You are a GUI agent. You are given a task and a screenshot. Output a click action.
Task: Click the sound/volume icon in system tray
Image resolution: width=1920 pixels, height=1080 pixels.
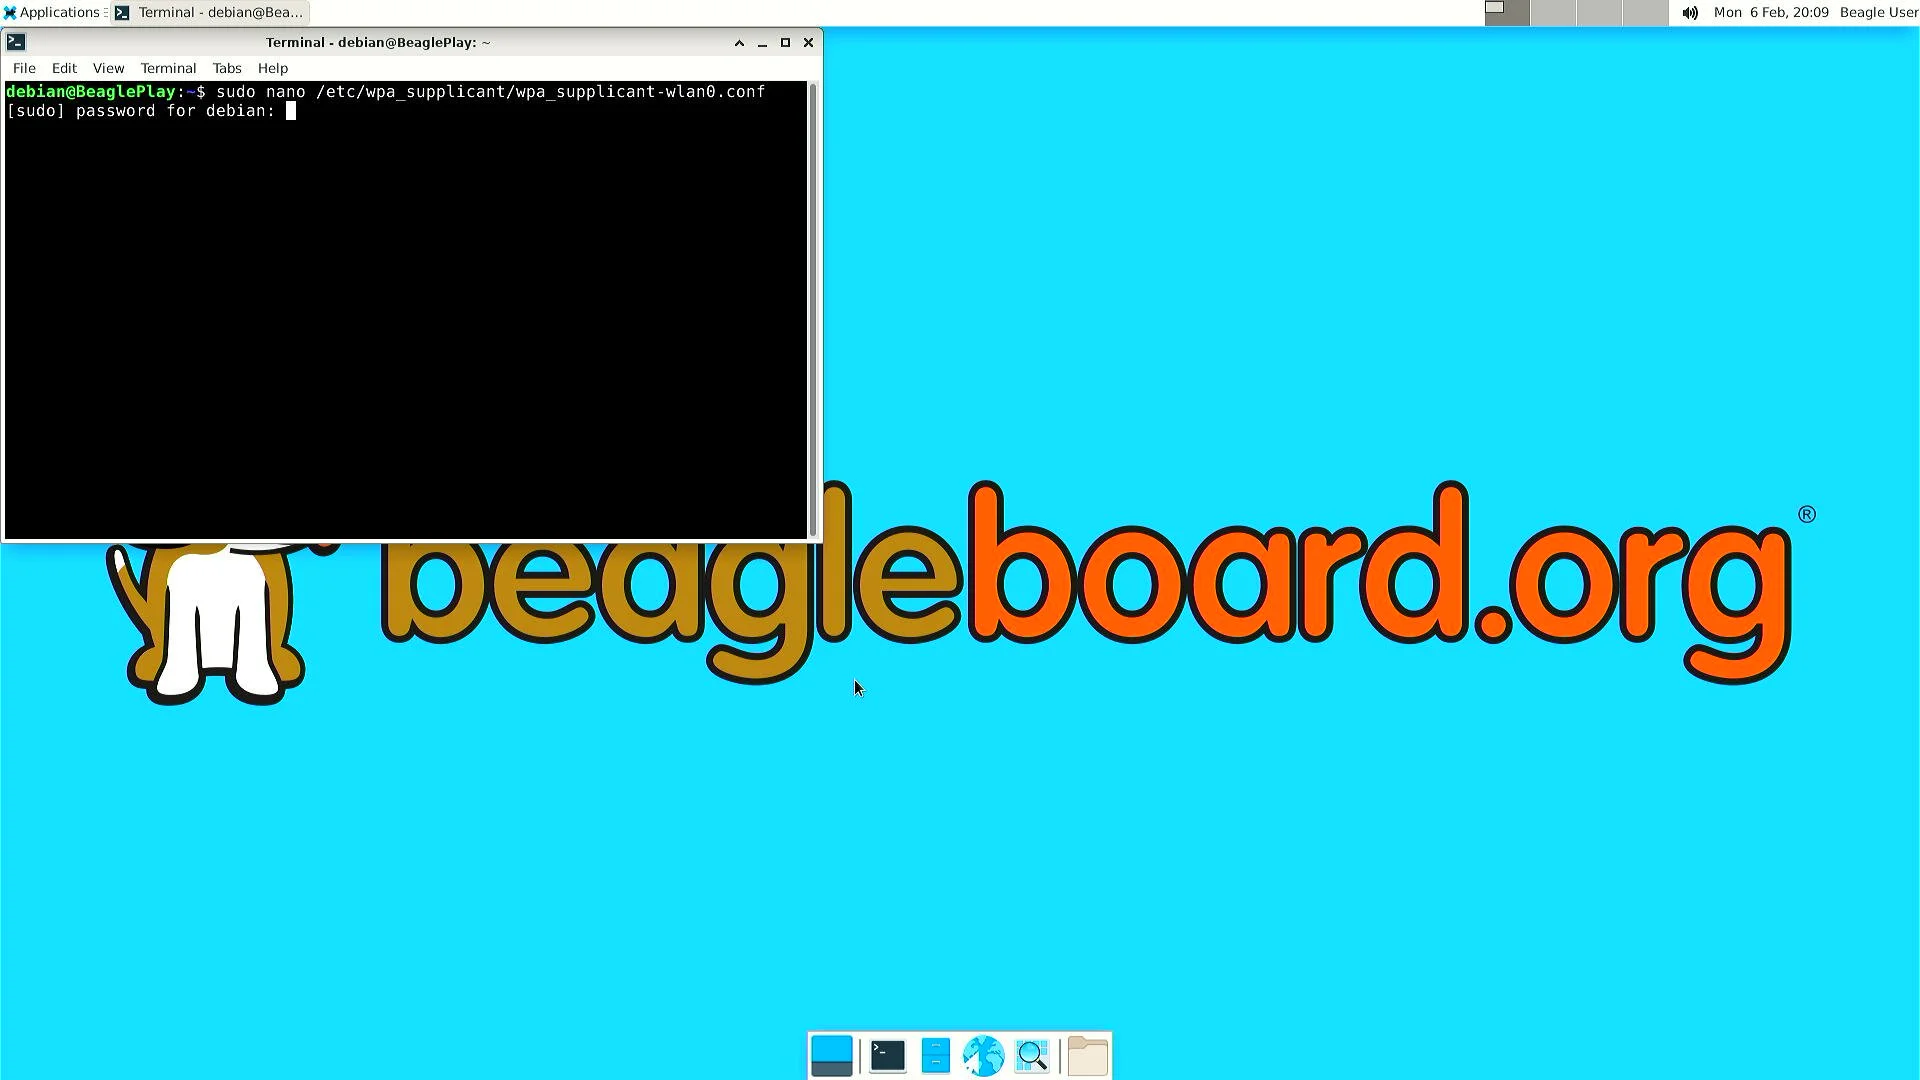[x=1689, y=12]
